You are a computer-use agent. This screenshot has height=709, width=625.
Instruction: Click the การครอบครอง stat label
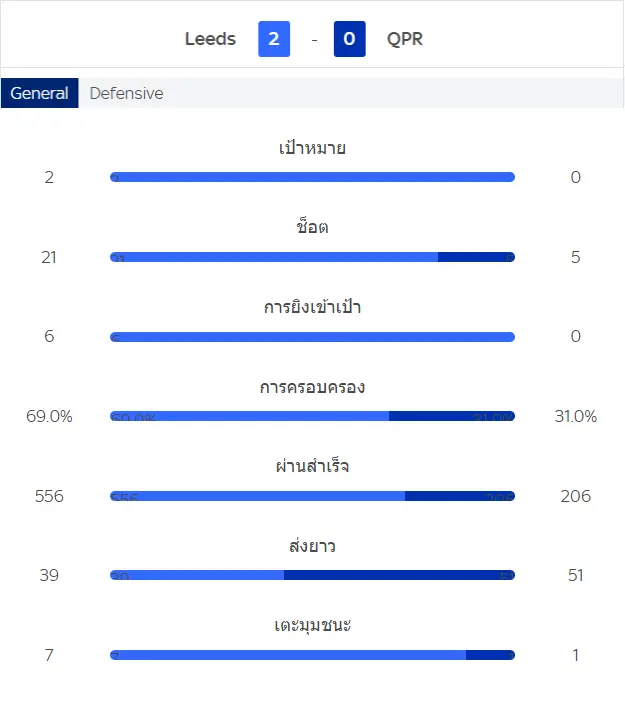coord(312,387)
